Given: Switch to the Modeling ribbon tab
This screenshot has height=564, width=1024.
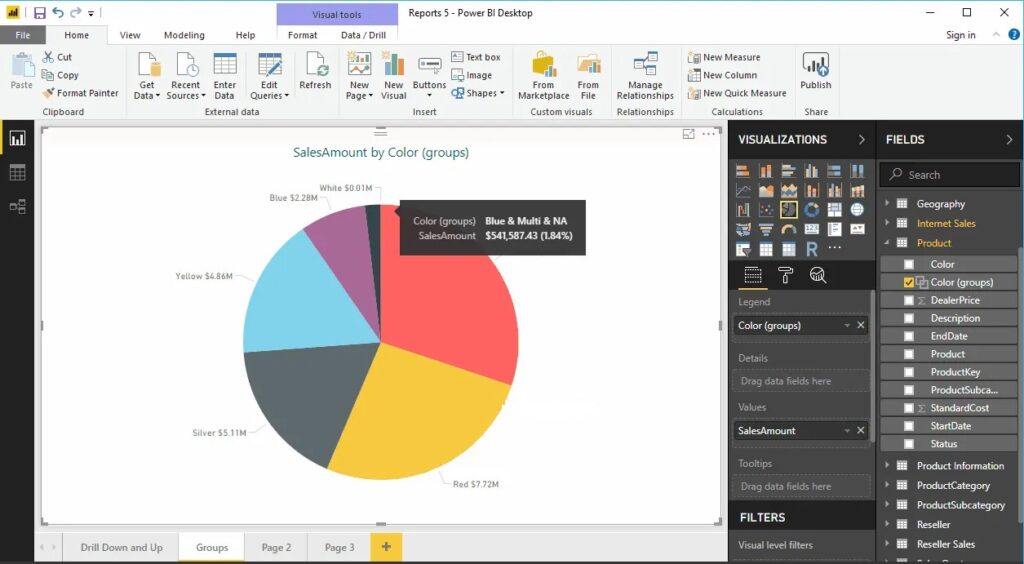Looking at the screenshot, I should pyautogui.click(x=184, y=35).
